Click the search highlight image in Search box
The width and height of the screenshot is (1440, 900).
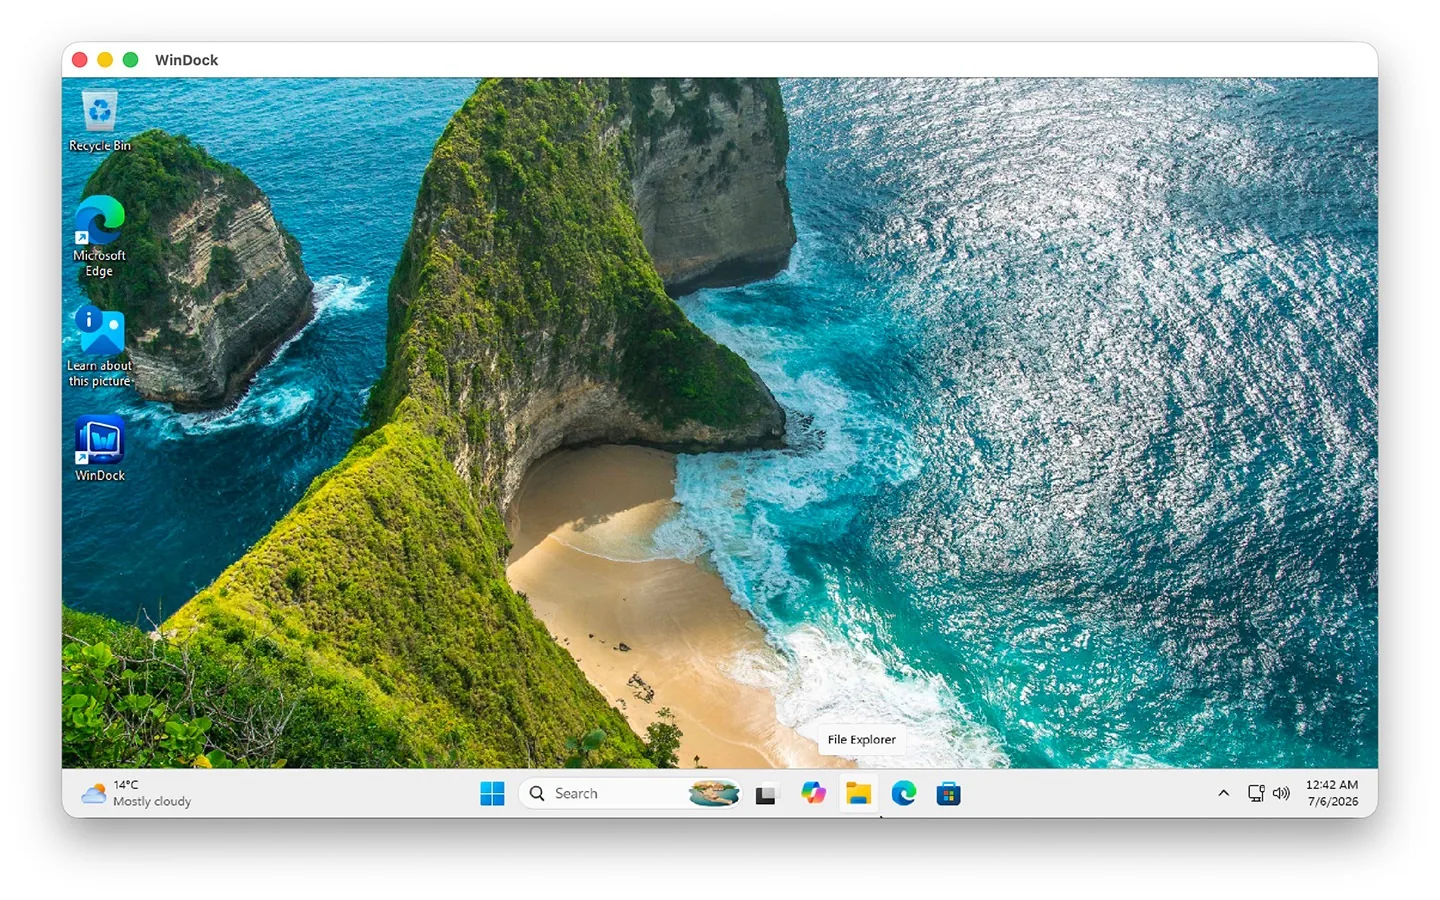pos(714,794)
